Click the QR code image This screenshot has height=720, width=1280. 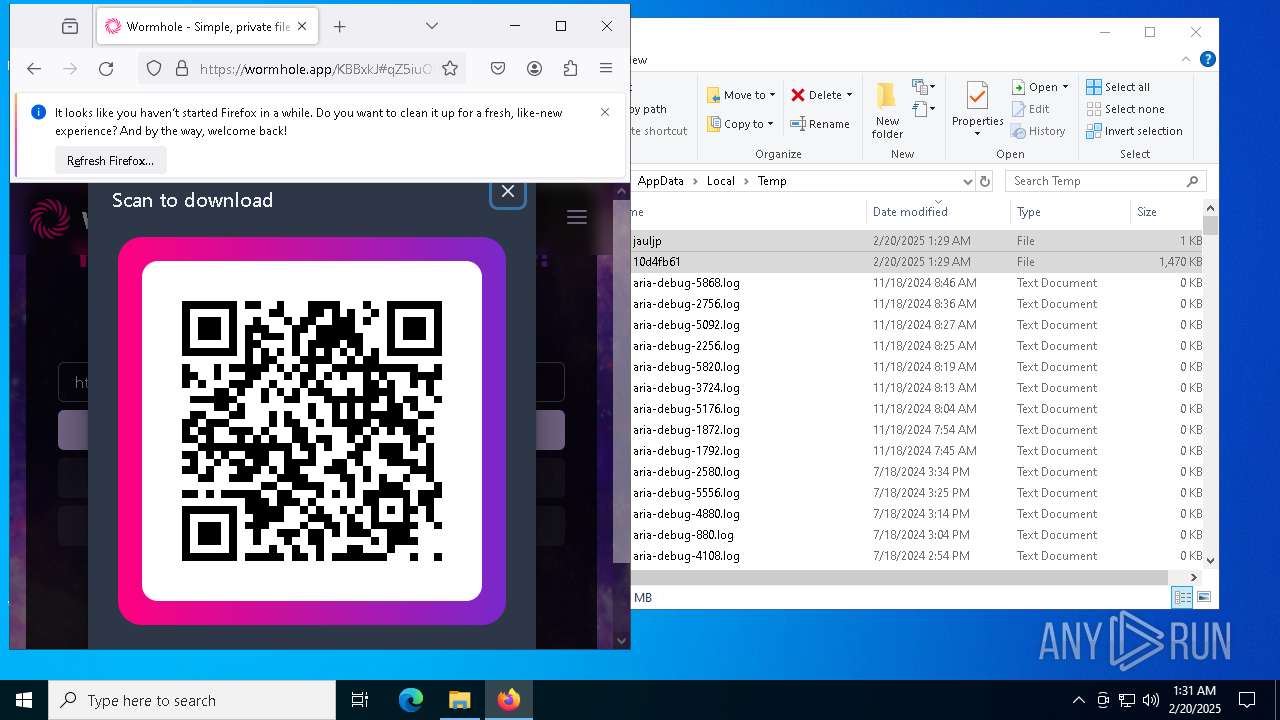[312, 431]
